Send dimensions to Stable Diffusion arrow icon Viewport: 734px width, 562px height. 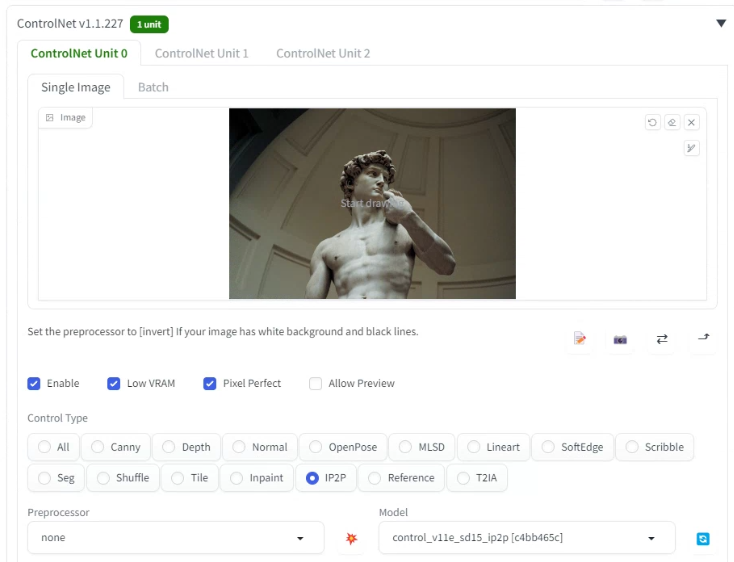point(703,337)
